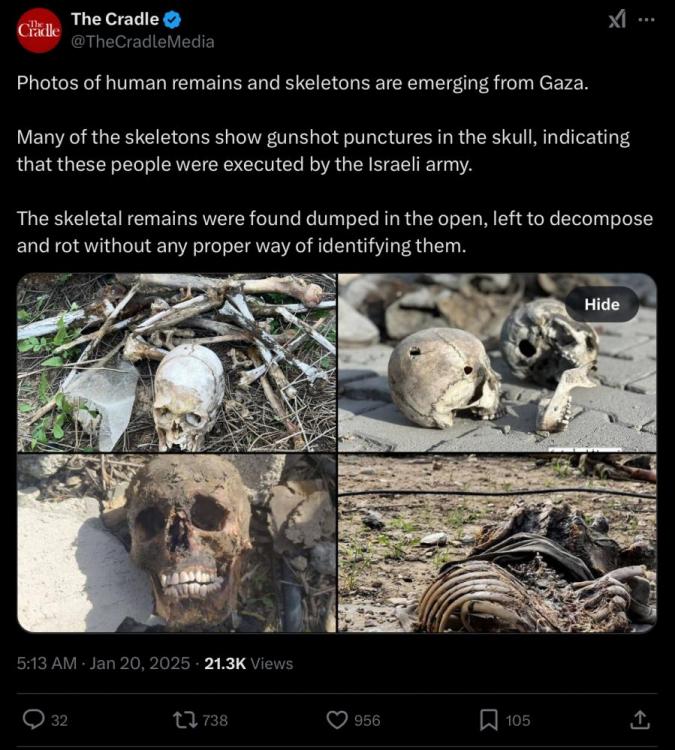Open The Cradle display name link
This screenshot has height=750, width=675.
pos(115,19)
